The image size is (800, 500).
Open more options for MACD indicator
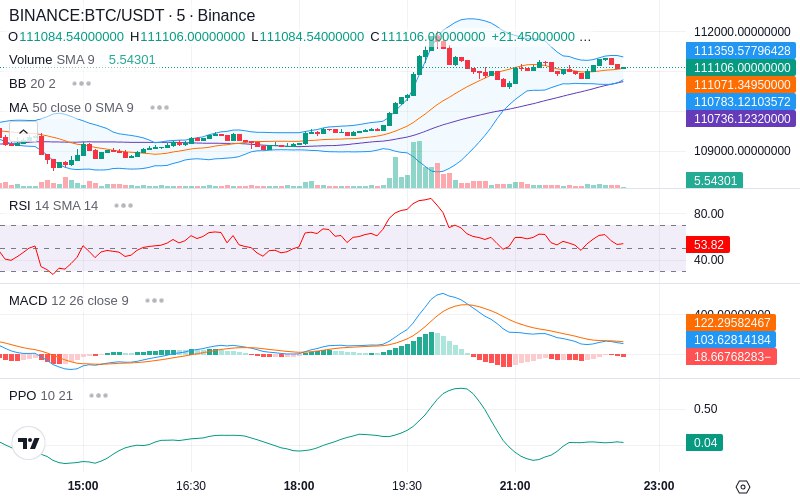154,301
